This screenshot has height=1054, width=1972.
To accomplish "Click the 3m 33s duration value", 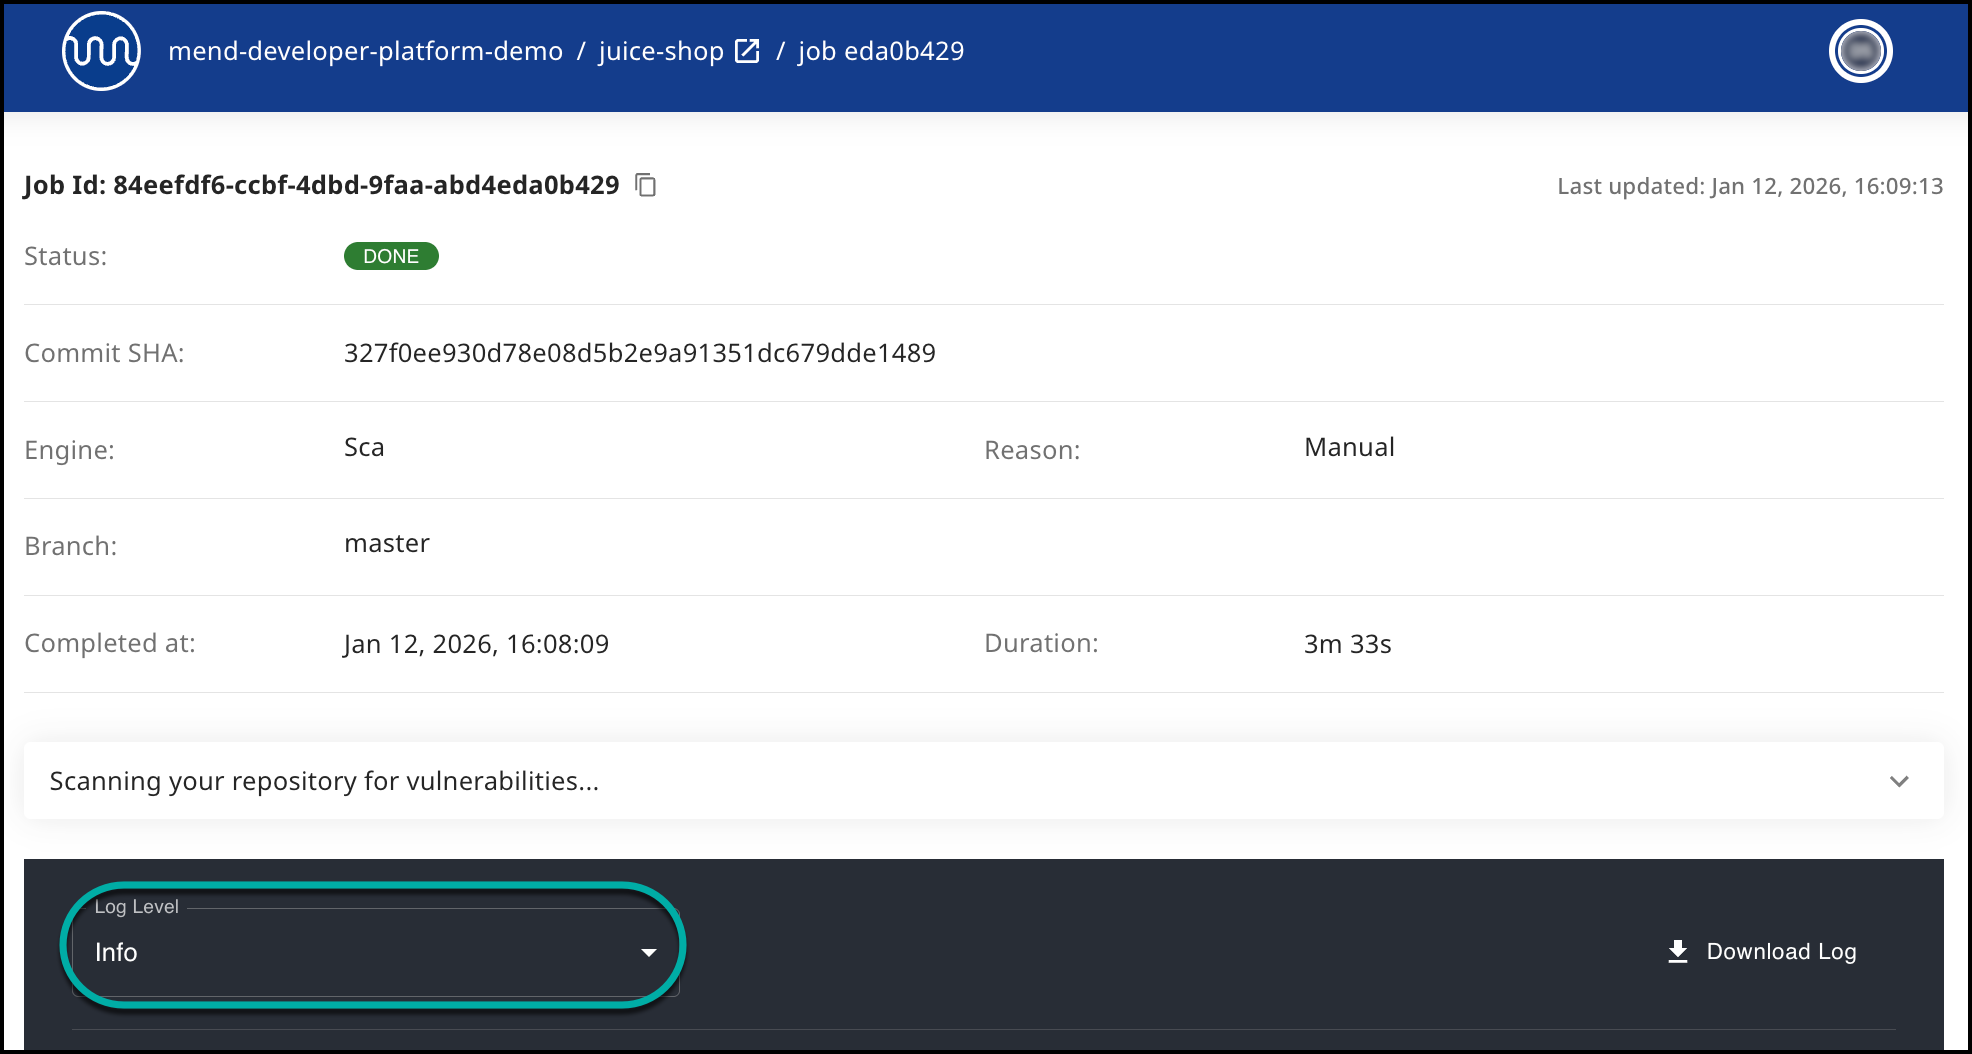I will [1347, 644].
